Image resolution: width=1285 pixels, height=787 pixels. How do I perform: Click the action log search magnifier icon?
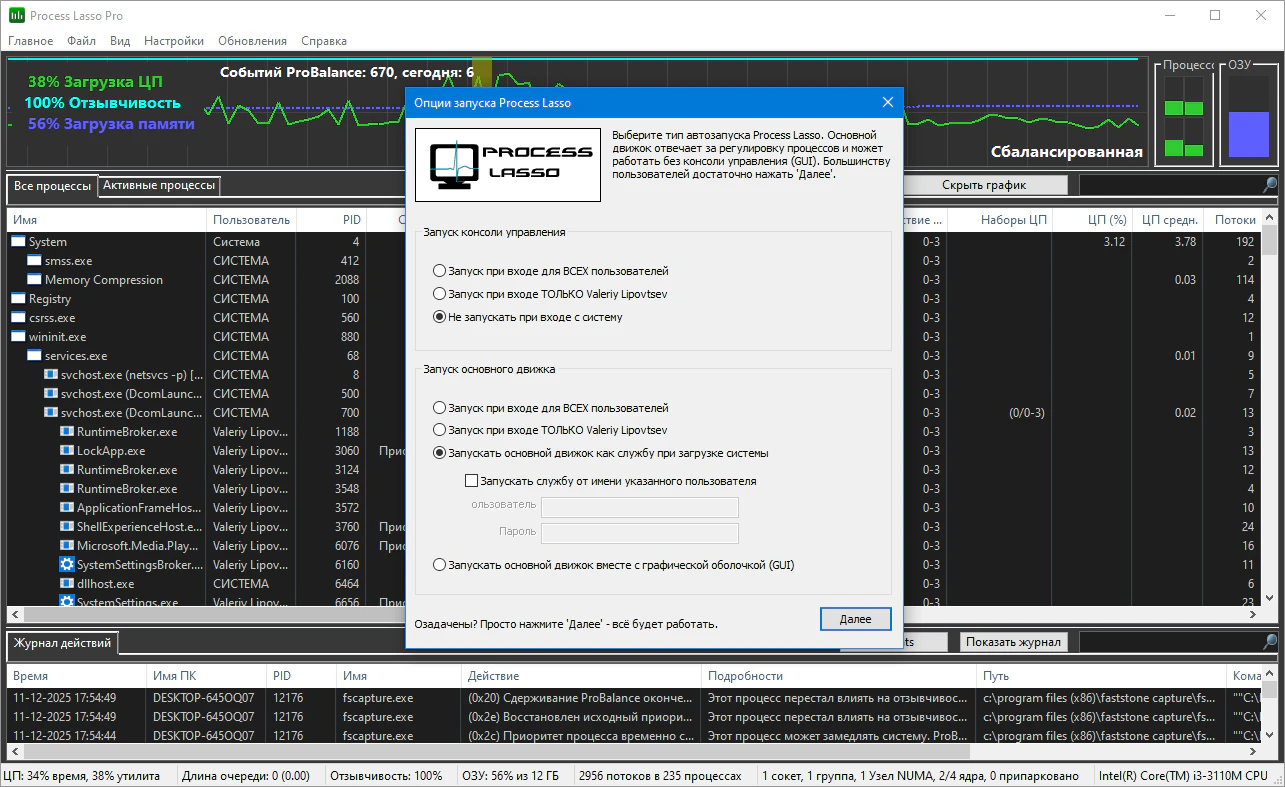pyautogui.click(x=1269, y=642)
